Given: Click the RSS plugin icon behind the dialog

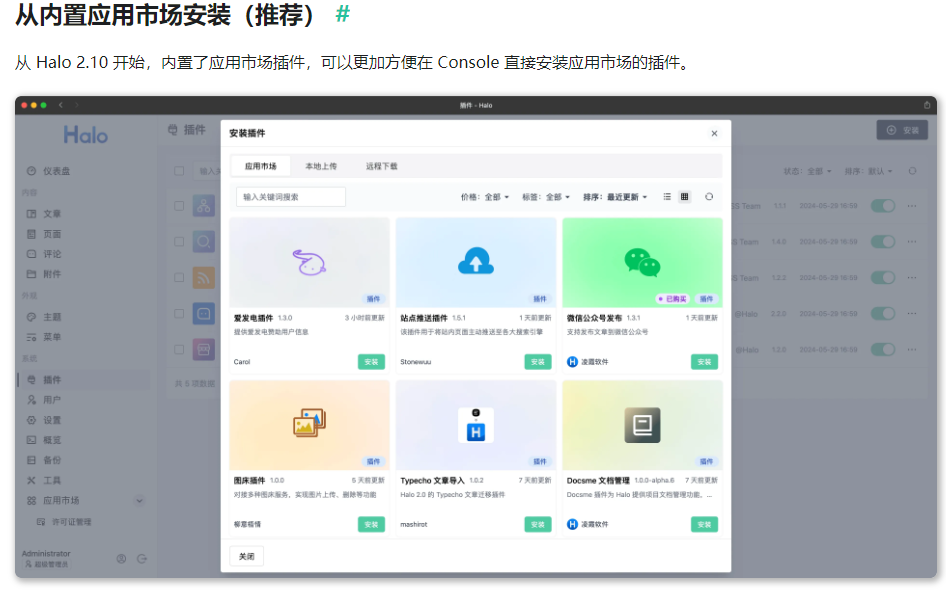Looking at the screenshot, I should click(204, 278).
